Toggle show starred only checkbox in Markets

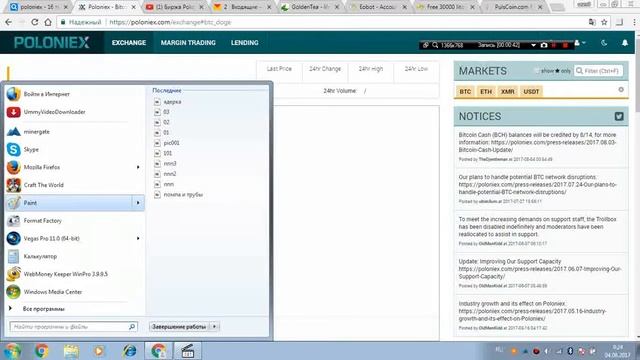(x=537, y=71)
